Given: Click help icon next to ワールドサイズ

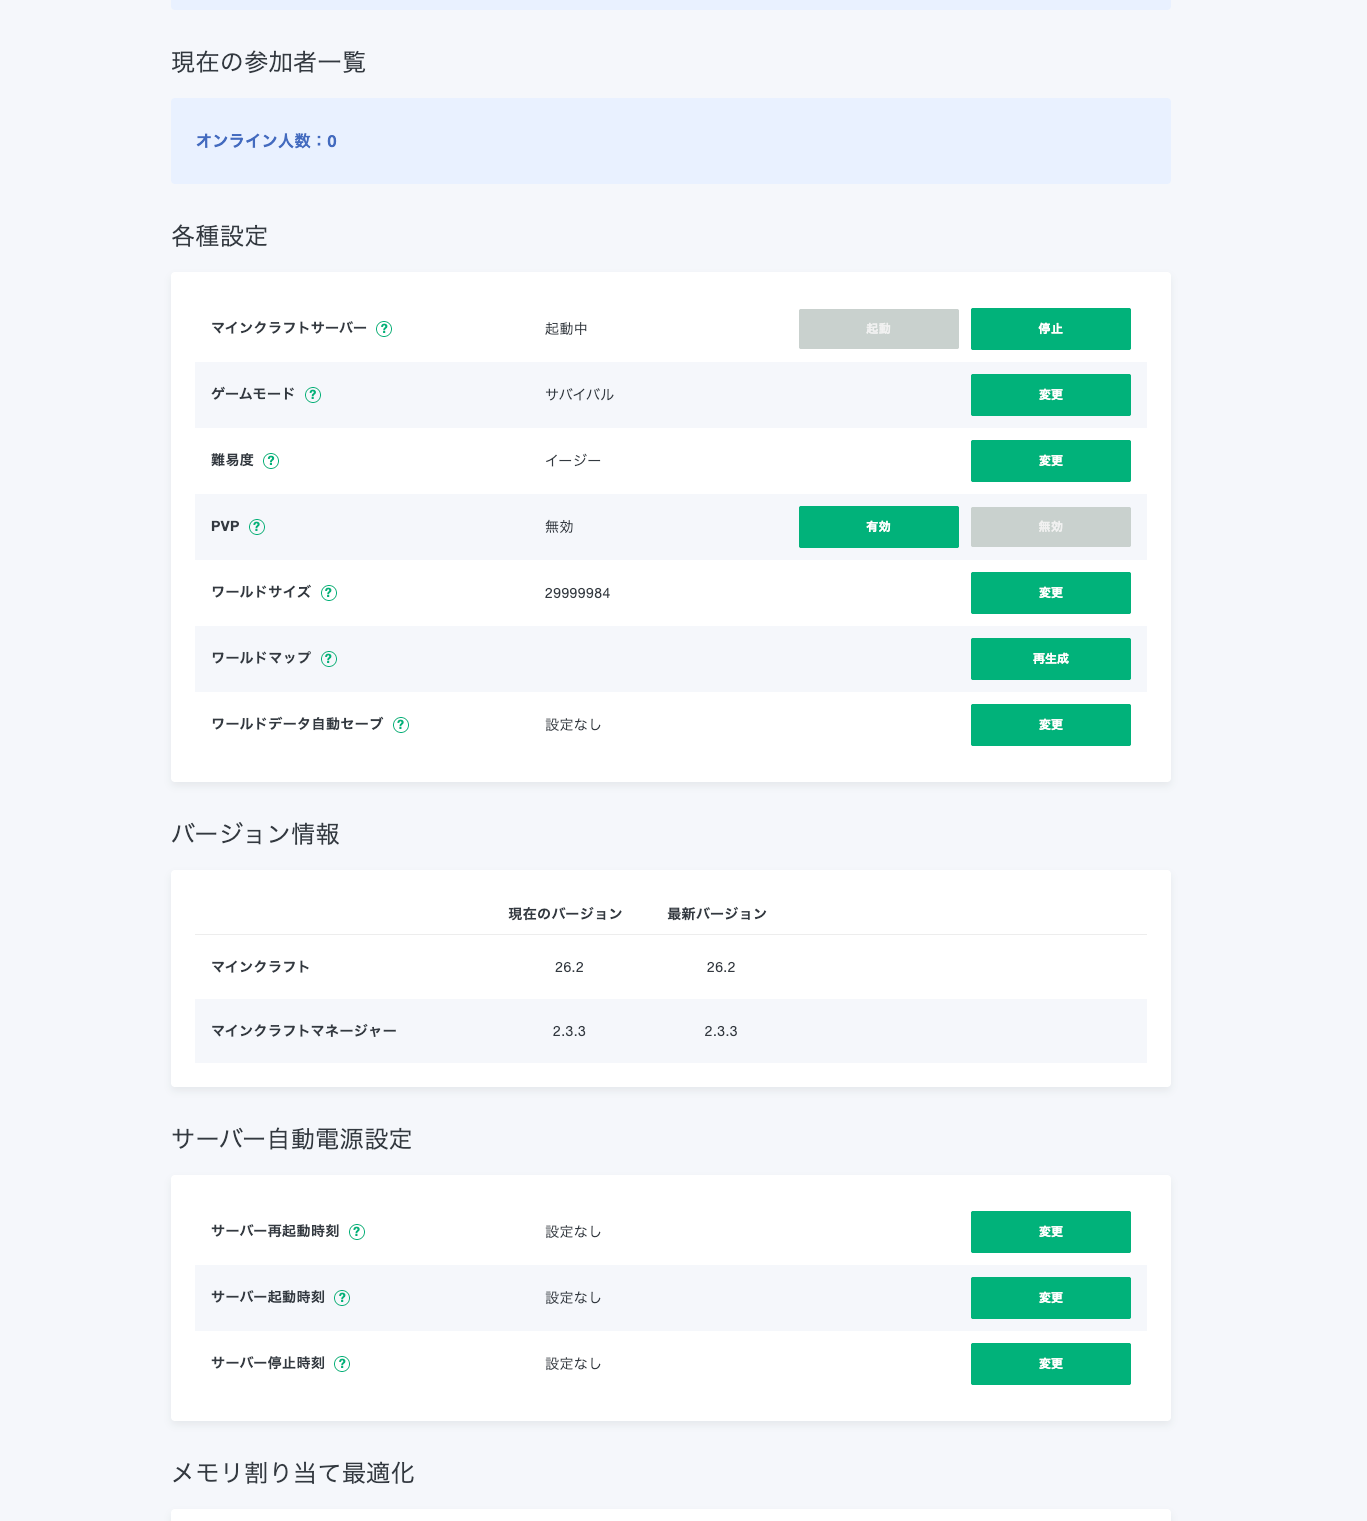Looking at the screenshot, I should point(329,593).
